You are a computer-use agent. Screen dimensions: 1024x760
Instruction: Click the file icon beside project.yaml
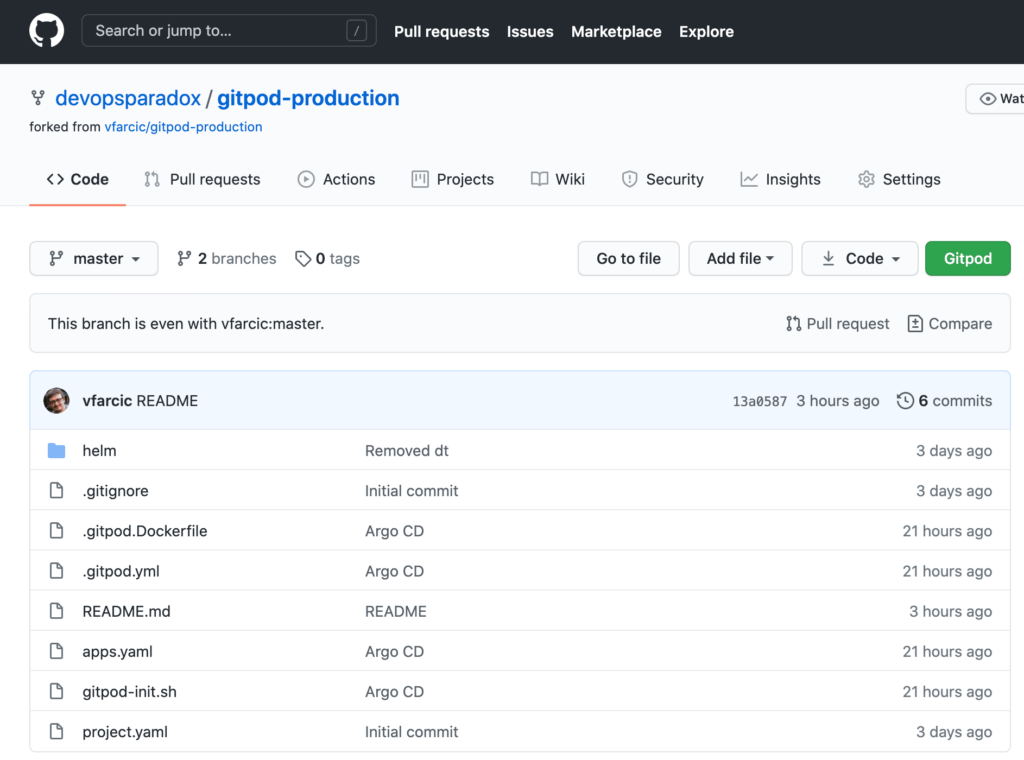click(57, 731)
